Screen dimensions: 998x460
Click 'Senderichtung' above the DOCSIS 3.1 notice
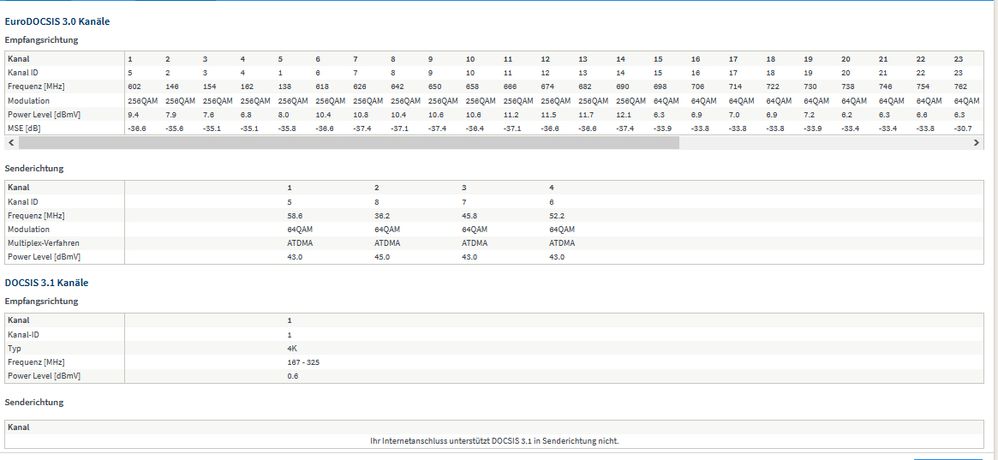tap(34, 402)
